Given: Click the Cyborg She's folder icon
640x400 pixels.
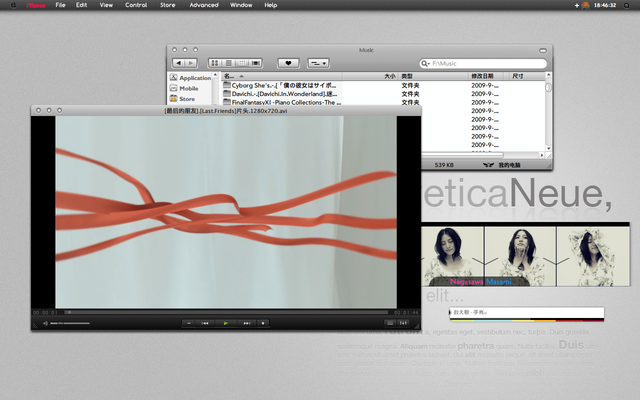Looking at the screenshot, I should click(227, 85).
